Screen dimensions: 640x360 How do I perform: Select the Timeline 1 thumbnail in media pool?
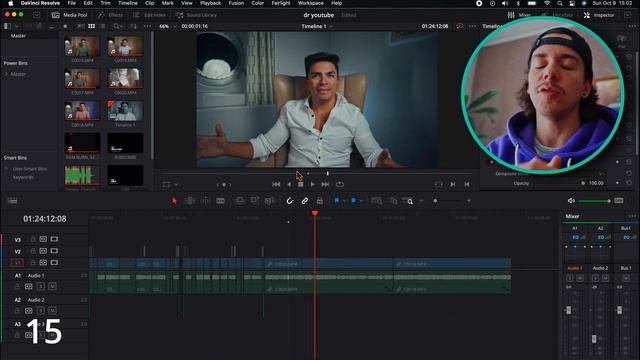tap(125, 111)
